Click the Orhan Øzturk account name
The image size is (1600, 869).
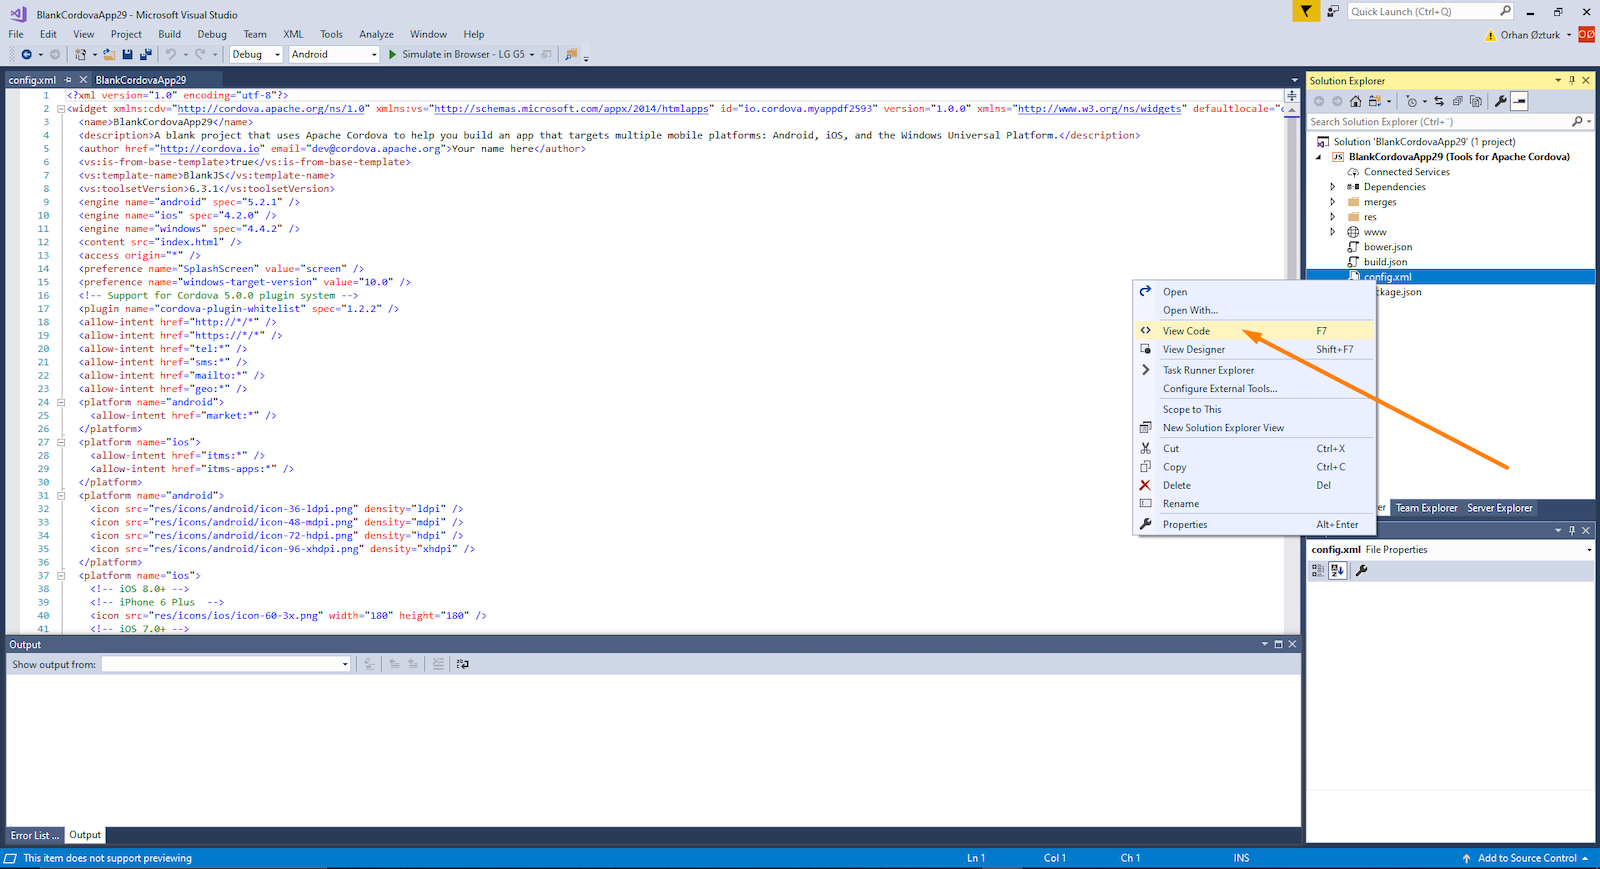pos(1530,35)
